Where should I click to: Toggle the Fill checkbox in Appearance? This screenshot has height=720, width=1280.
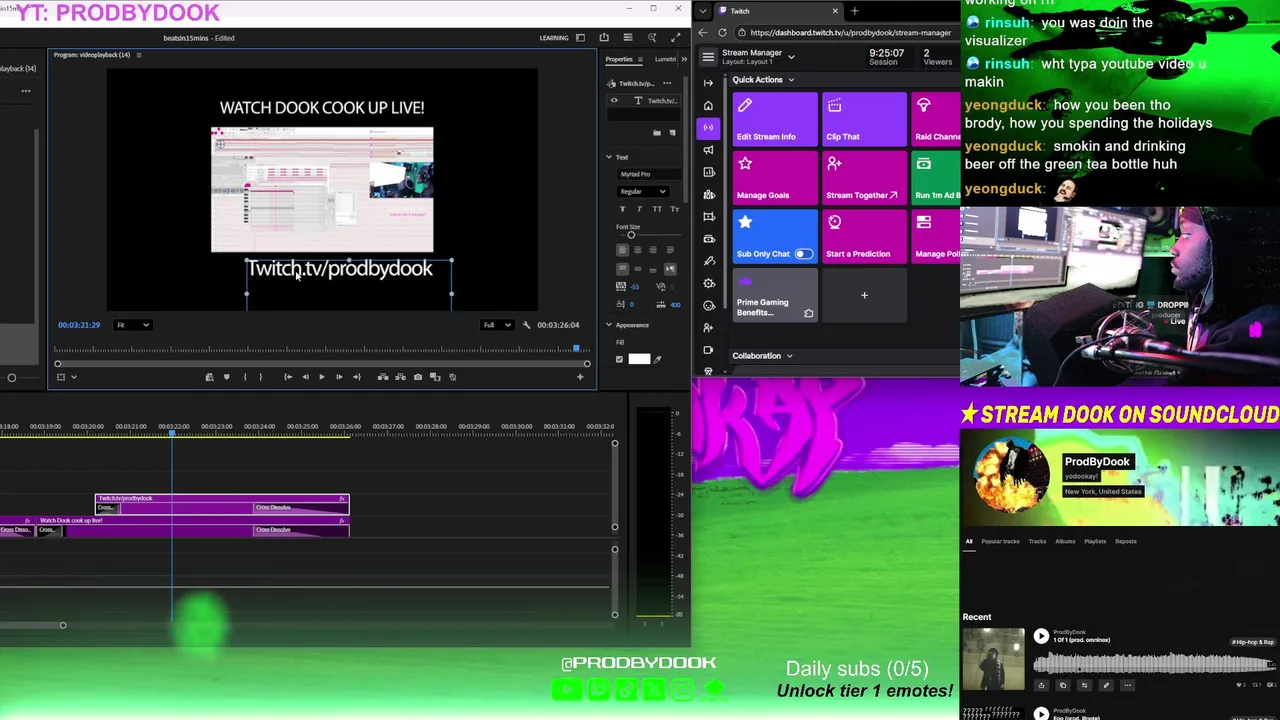pos(619,359)
